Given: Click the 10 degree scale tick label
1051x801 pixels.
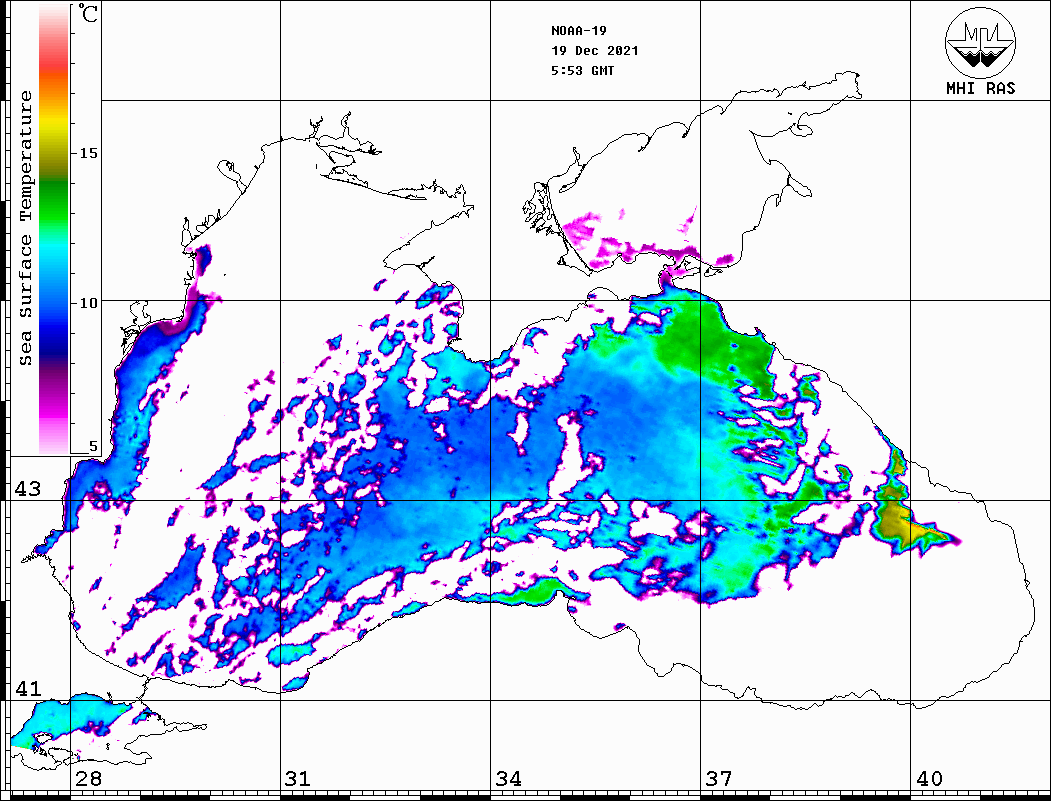Looking at the screenshot, I should point(88,303).
